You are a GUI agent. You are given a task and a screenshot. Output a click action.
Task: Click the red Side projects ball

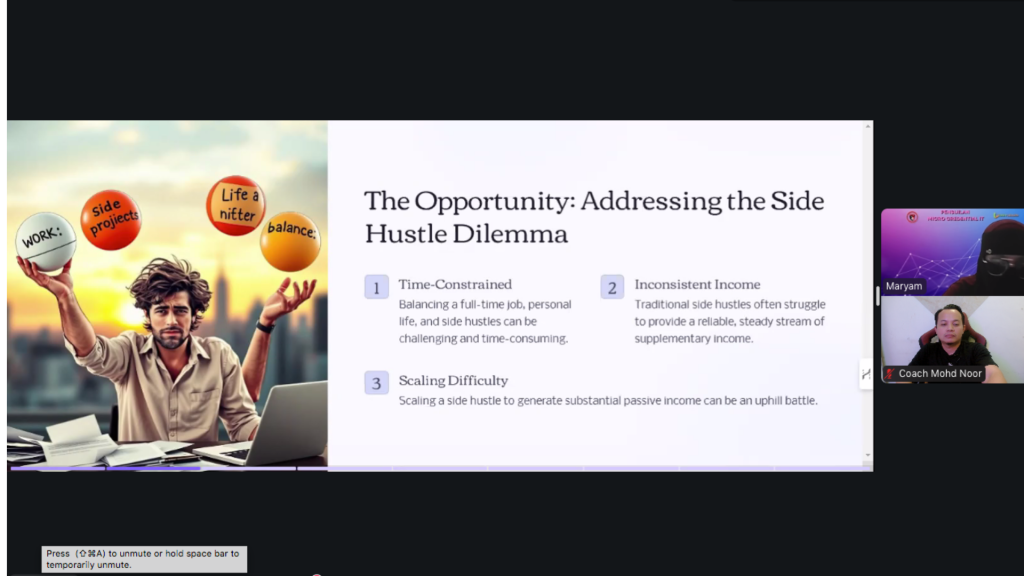pyautogui.click(x=110, y=219)
